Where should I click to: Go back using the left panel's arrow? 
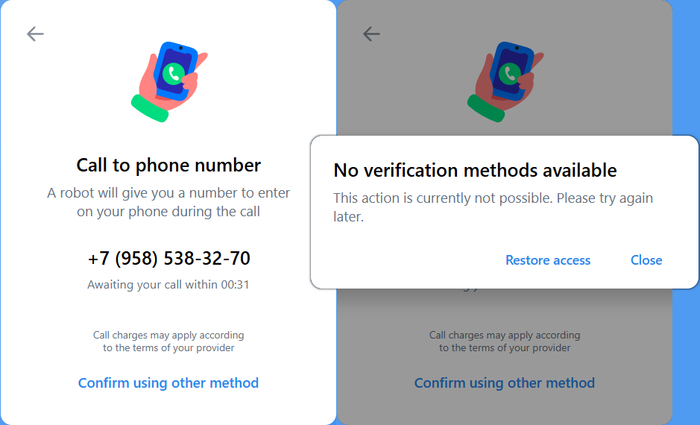35,34
